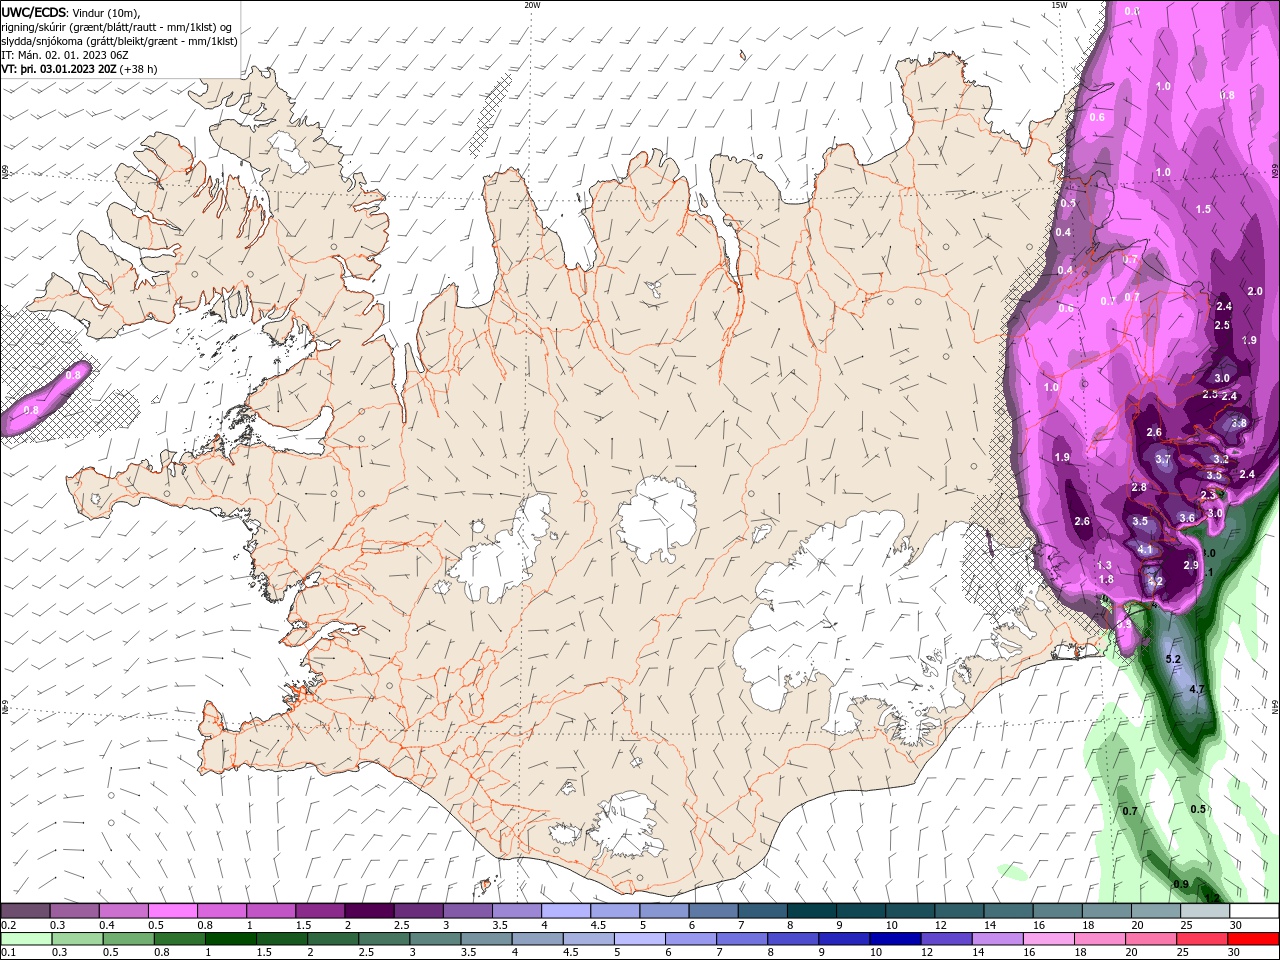Pick the white 25–30 snow legend swatch
Image resolution: width=1280 pixels, height=960 pixels.
click(x=1205, y=911)
